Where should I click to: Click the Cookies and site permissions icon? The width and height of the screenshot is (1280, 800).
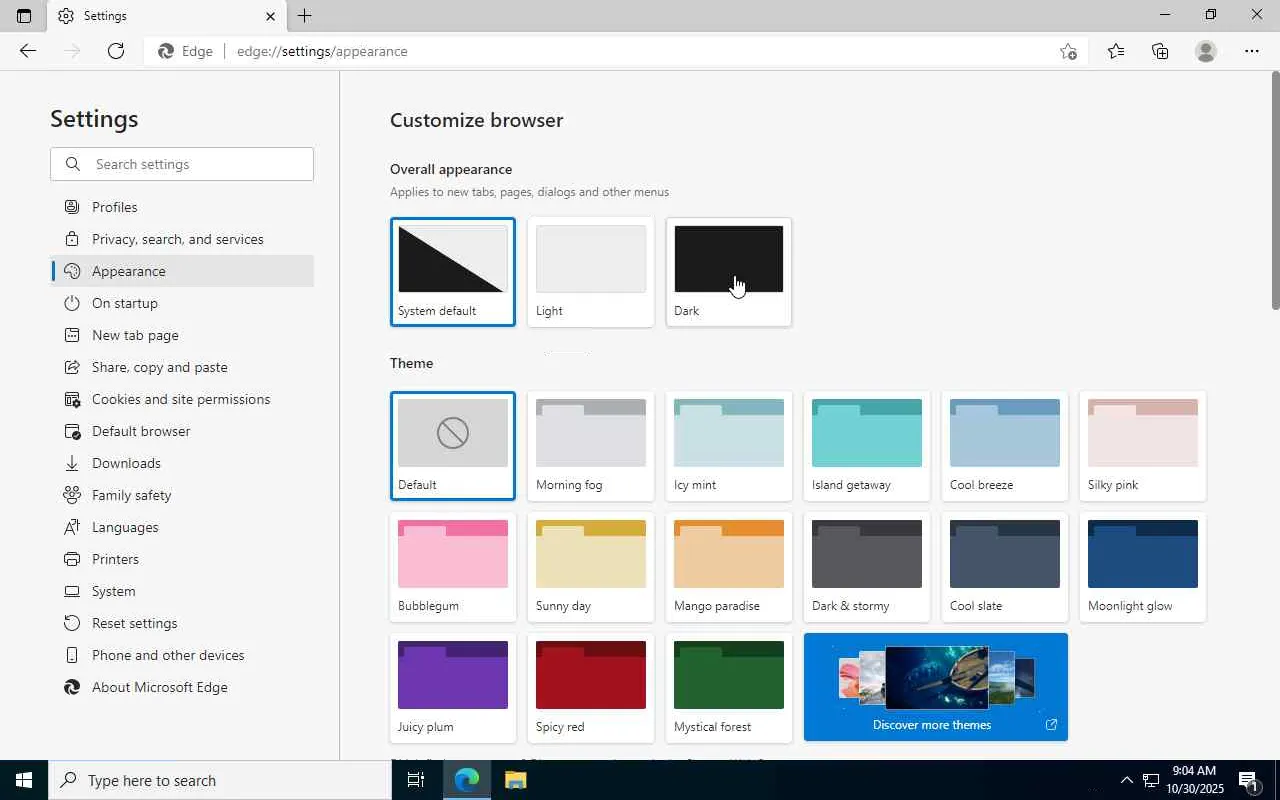[x=72, y=399]
